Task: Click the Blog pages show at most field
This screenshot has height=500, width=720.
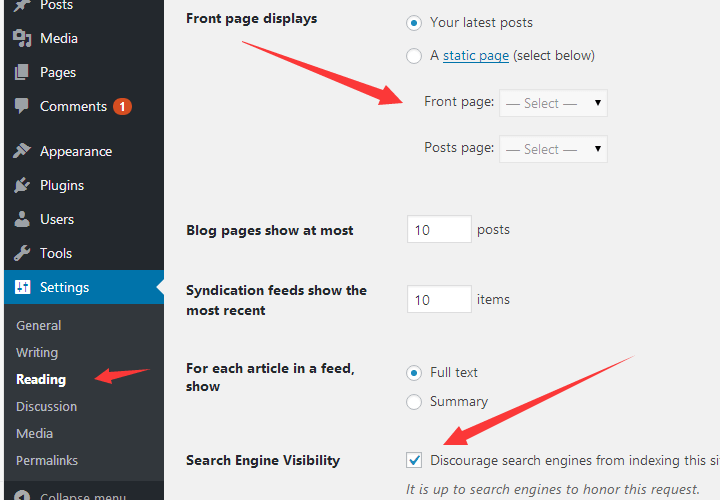Action: [439, 230]
